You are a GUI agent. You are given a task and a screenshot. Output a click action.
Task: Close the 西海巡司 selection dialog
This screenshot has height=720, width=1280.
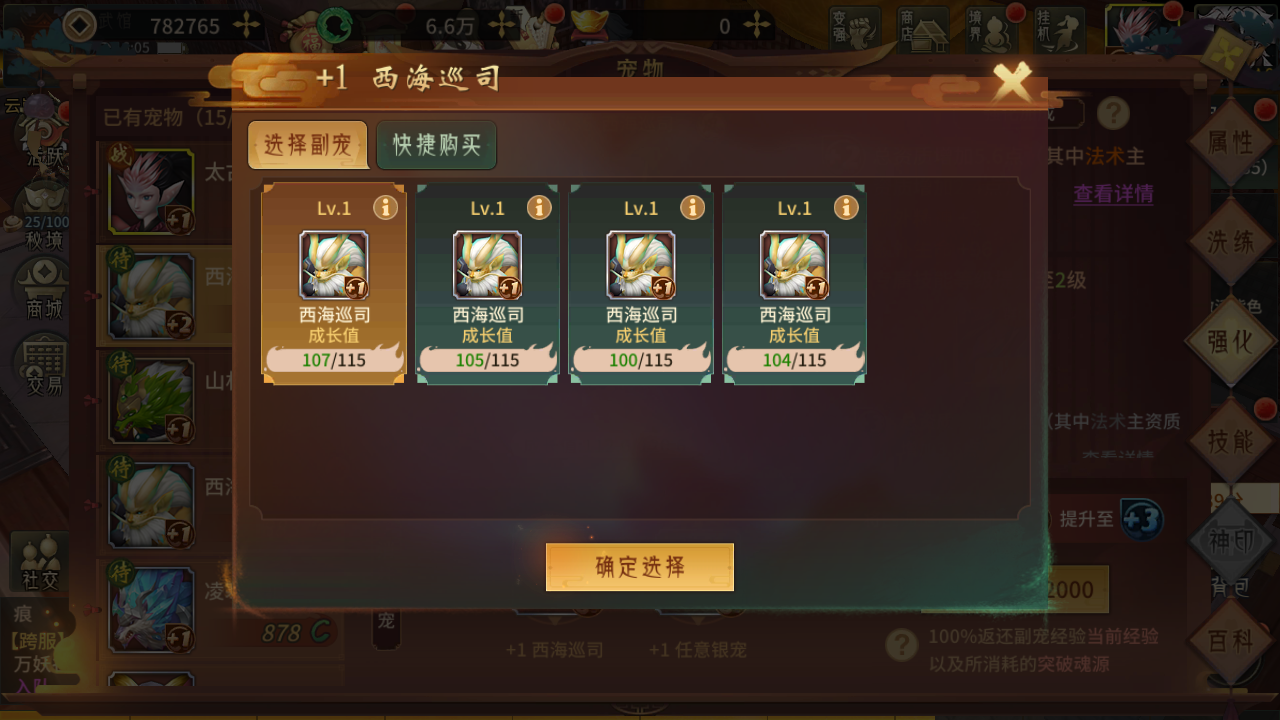pyautogui.click(x=1012, y=82)
